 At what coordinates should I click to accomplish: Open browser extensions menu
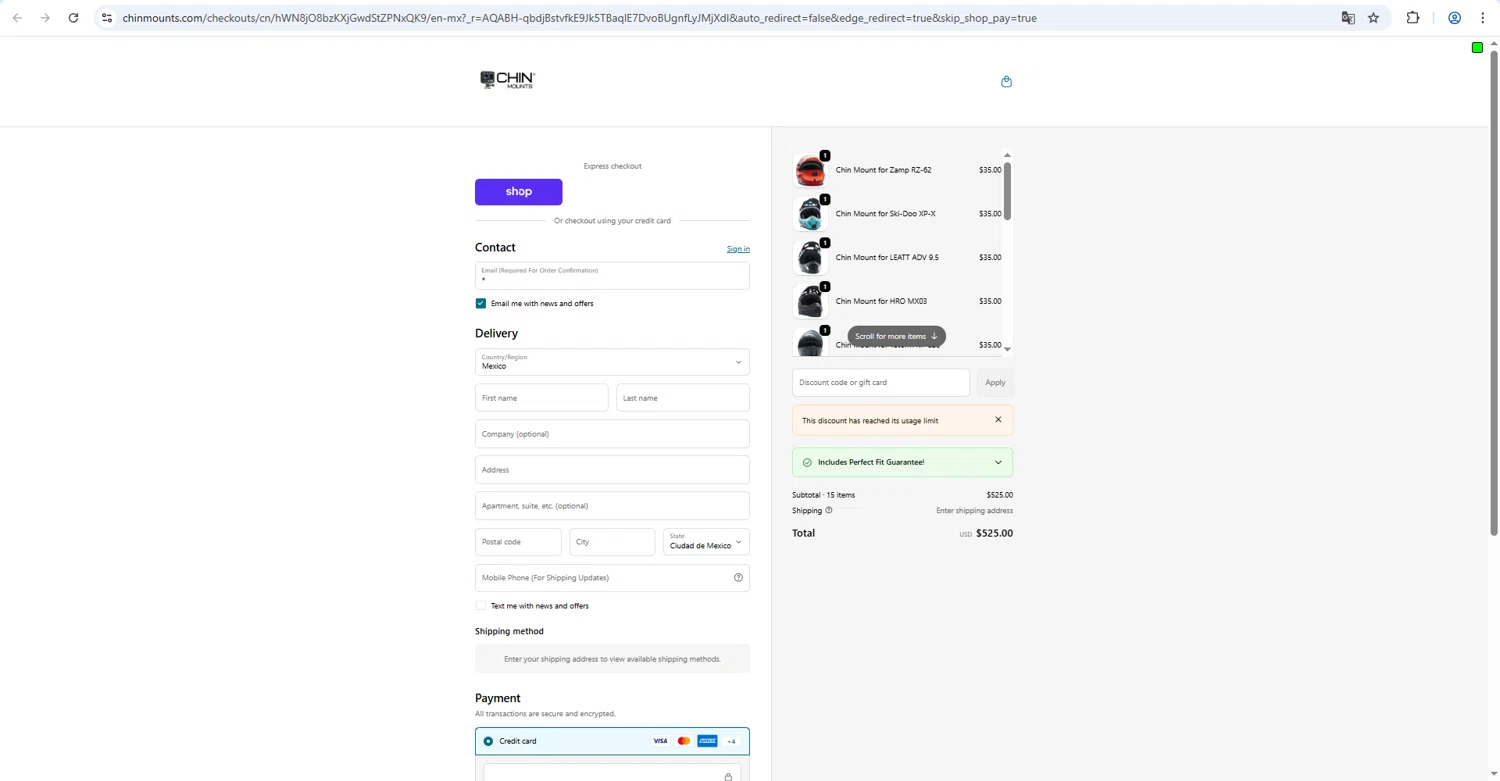click(1413, 18)
